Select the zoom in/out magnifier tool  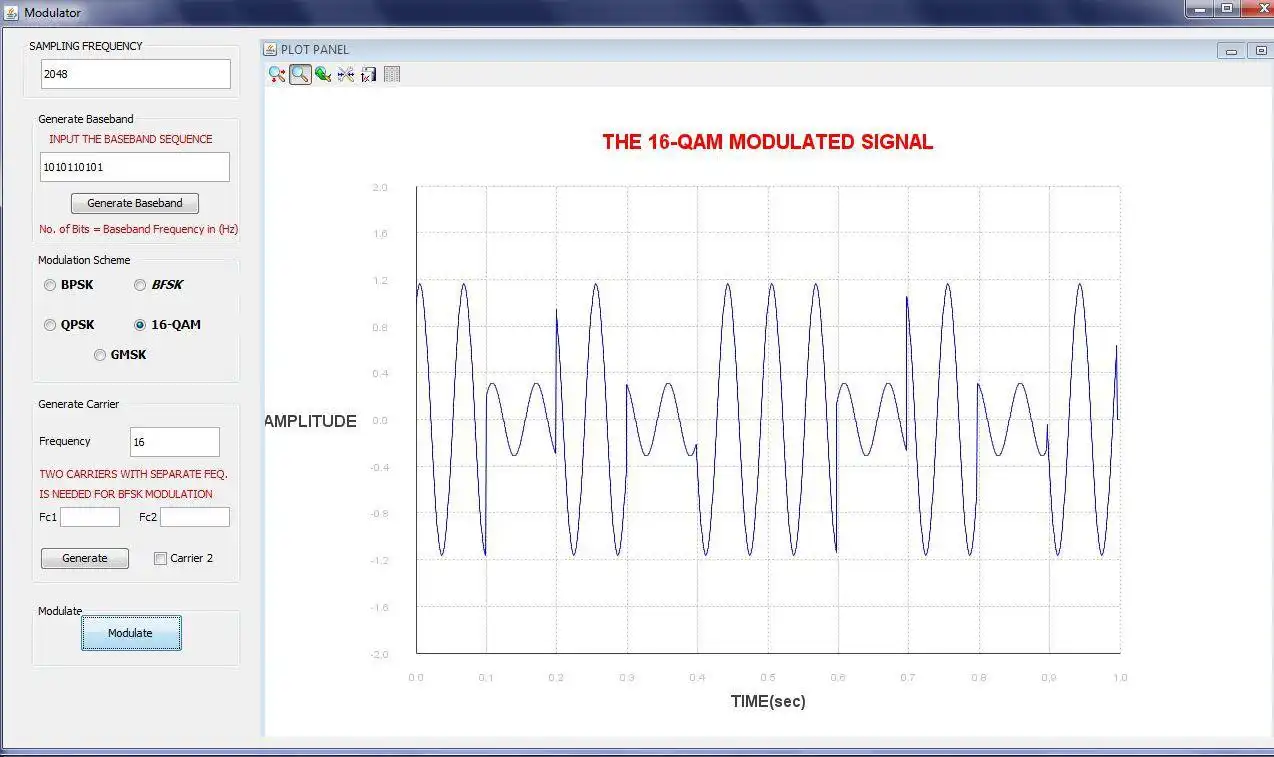pos(277,74)
